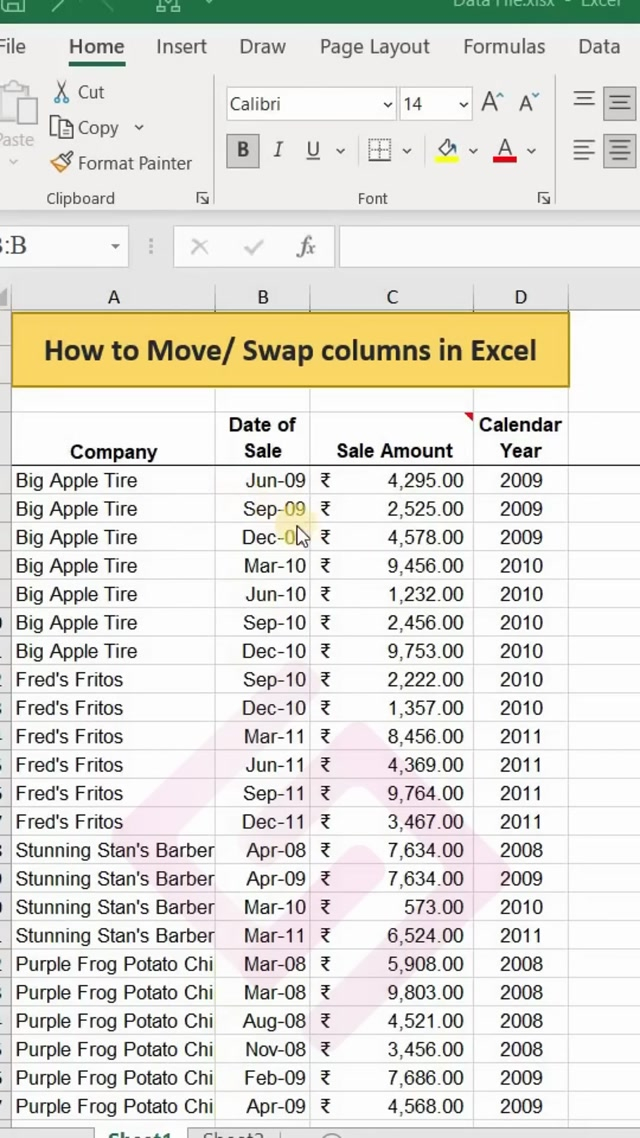Screen dimensions: 640x1138
Task: Expand the font size 14 dropdown
Action: click(463, 104)
